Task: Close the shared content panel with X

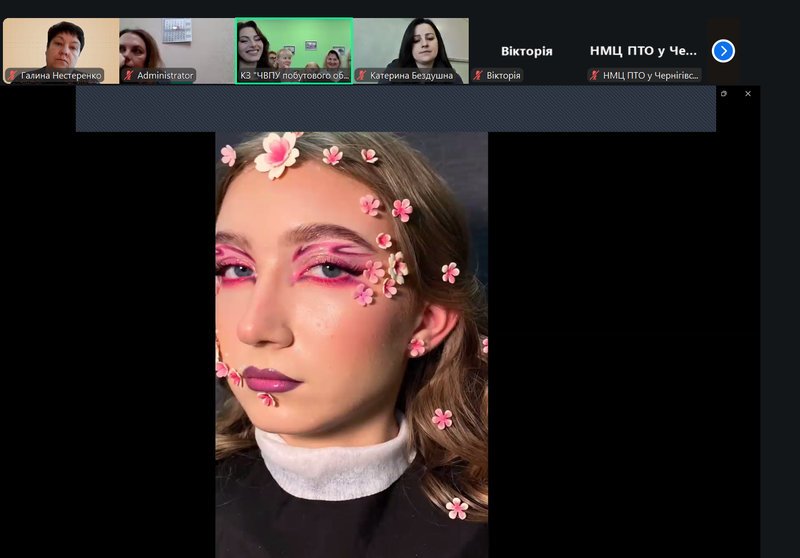Action: (748, 94)
